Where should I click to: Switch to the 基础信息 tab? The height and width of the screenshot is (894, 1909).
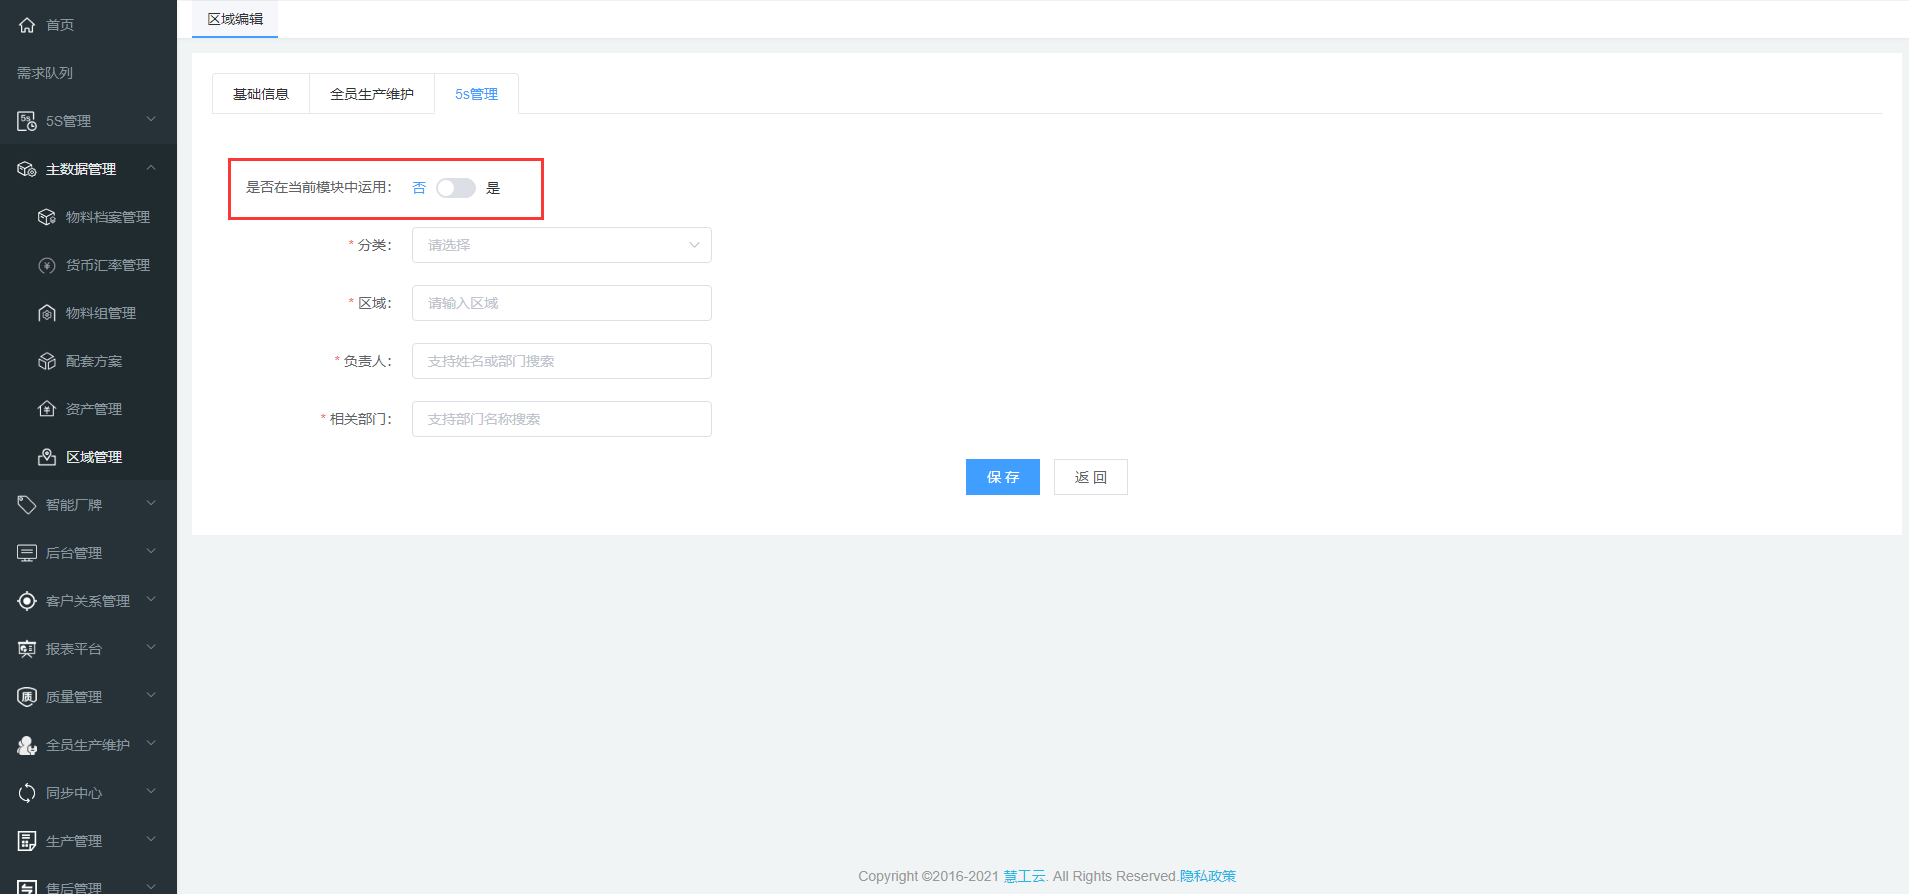coord(261,94)
